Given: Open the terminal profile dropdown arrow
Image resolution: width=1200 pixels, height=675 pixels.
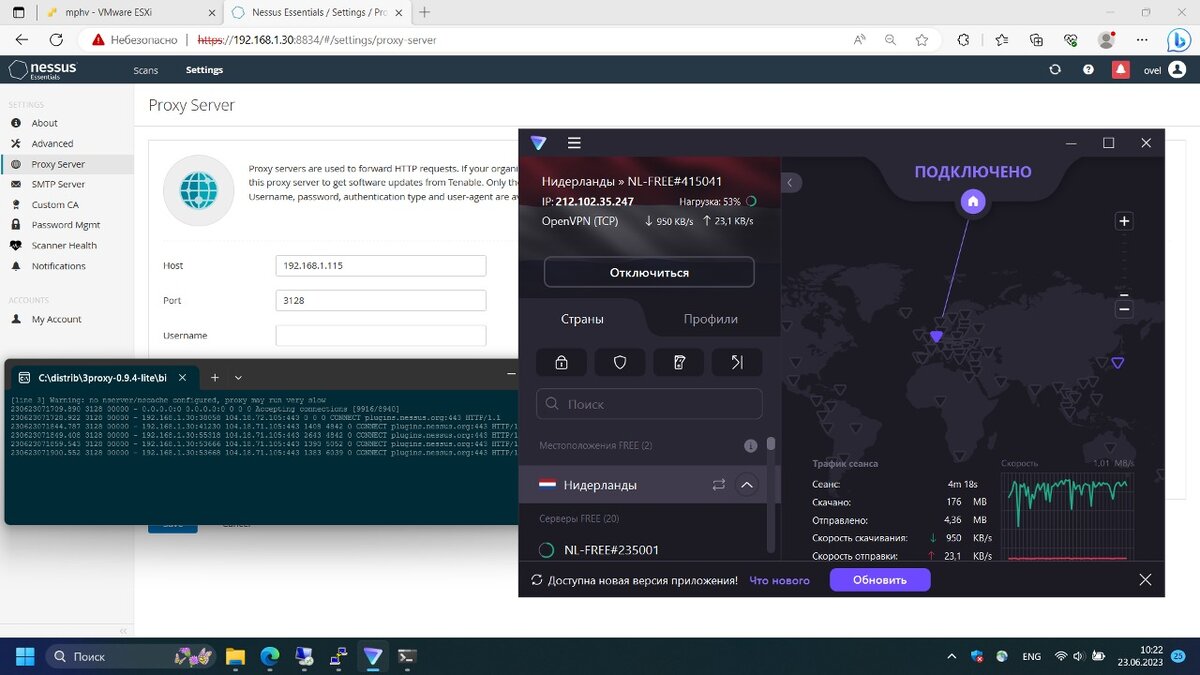Looking at the screenshot, I should tap(238, 378).
